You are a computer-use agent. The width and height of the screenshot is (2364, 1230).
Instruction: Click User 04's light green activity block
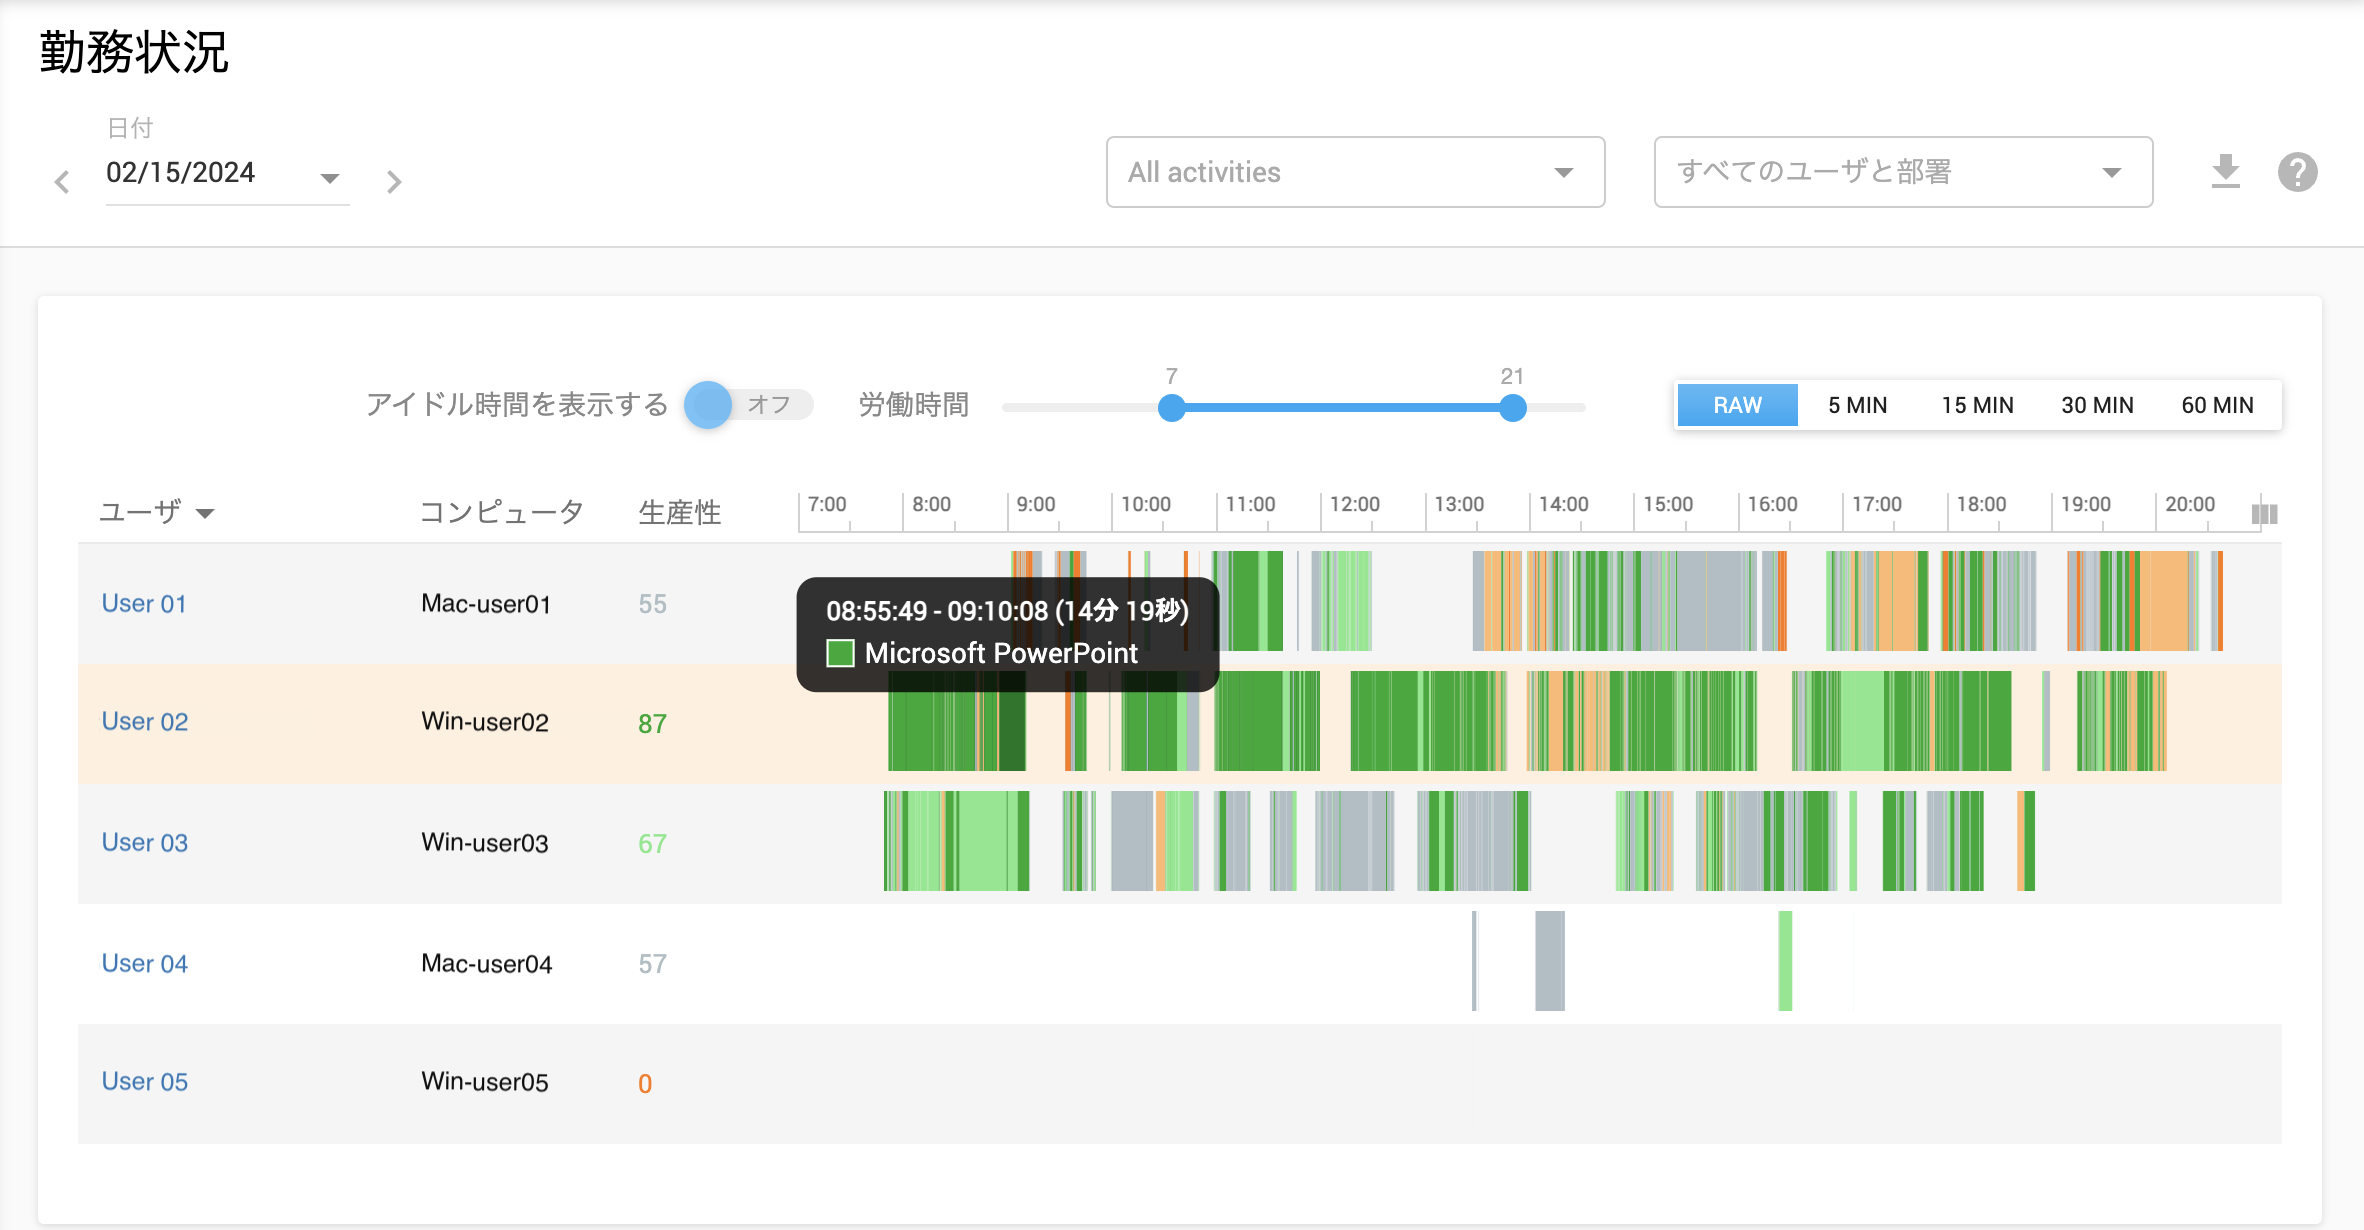pos(1785,961)
